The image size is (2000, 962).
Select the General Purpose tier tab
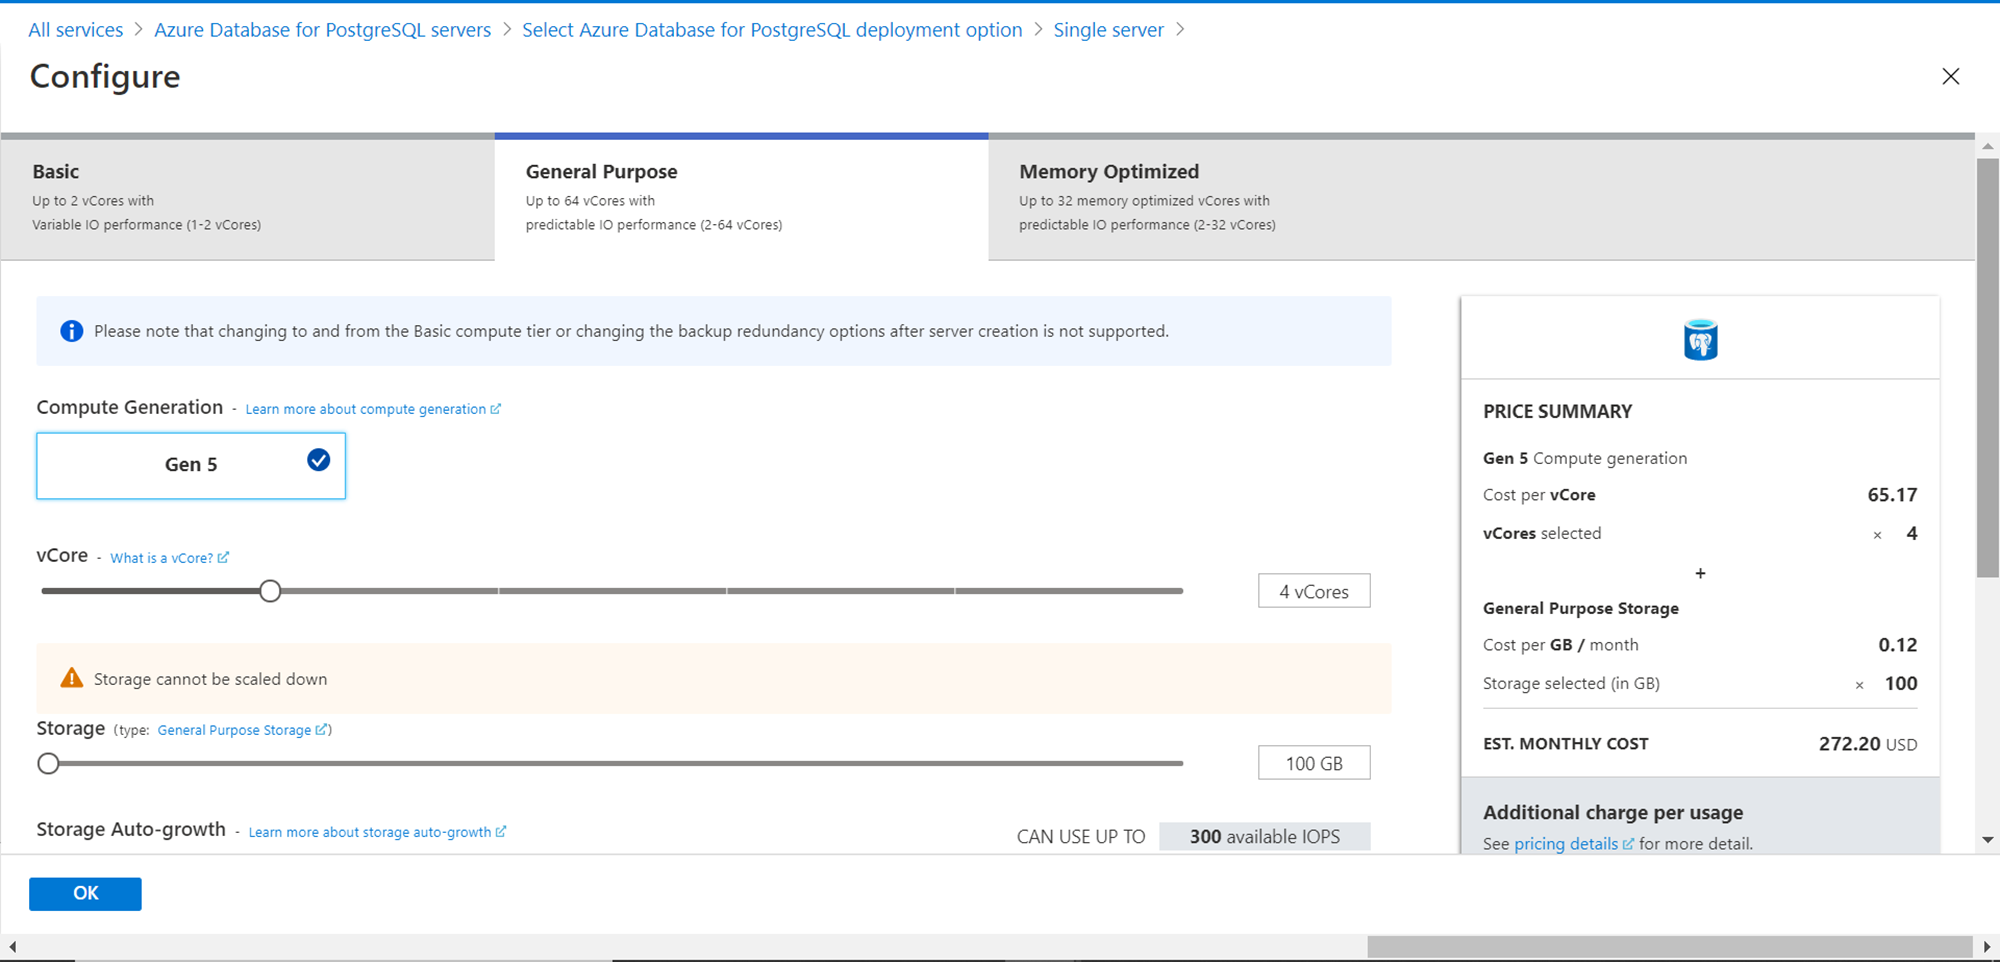(x=741, y=197)
